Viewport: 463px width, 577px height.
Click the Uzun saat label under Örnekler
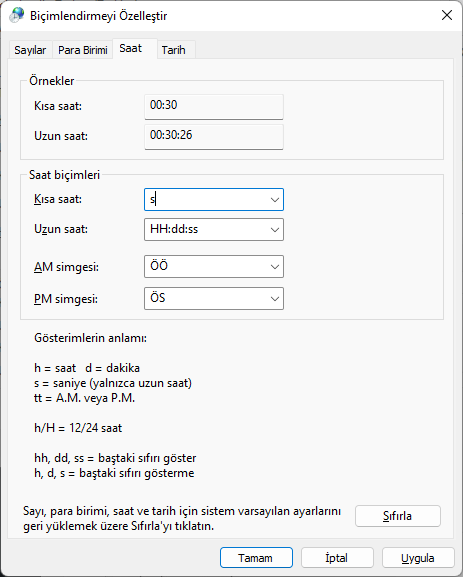click(61, 136)
